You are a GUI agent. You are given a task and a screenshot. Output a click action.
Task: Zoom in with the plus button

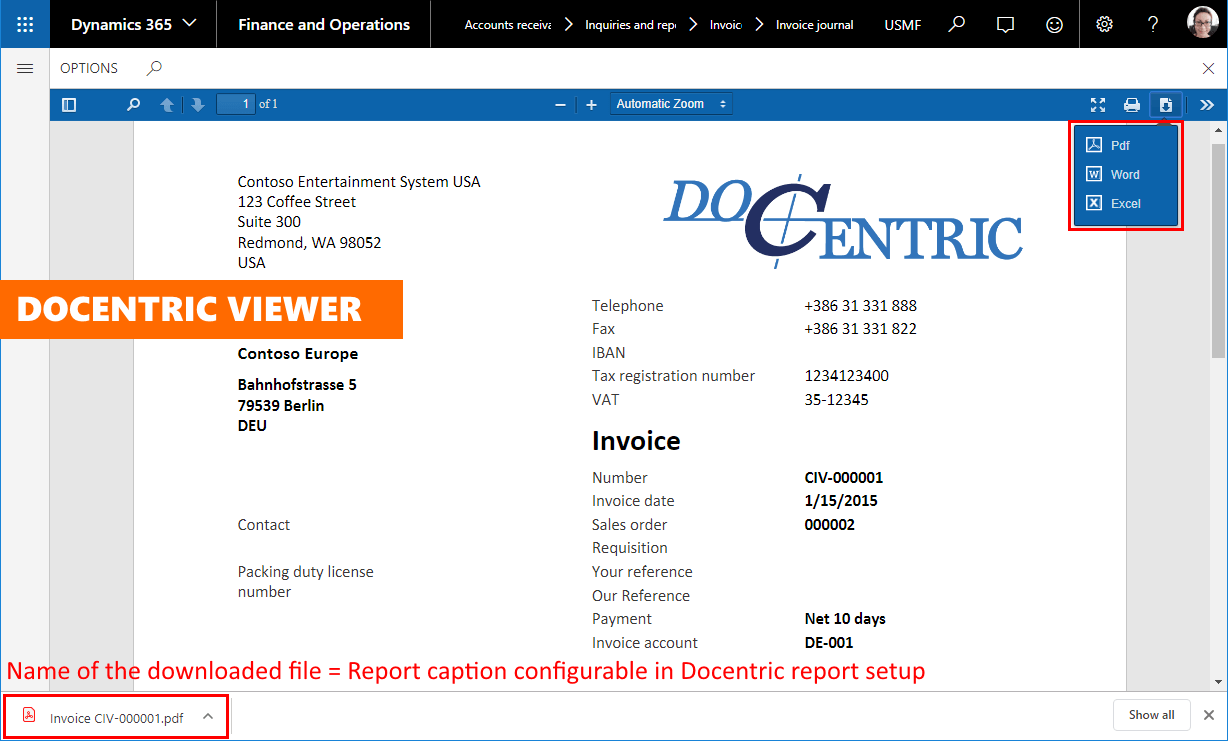pos(591,104)
